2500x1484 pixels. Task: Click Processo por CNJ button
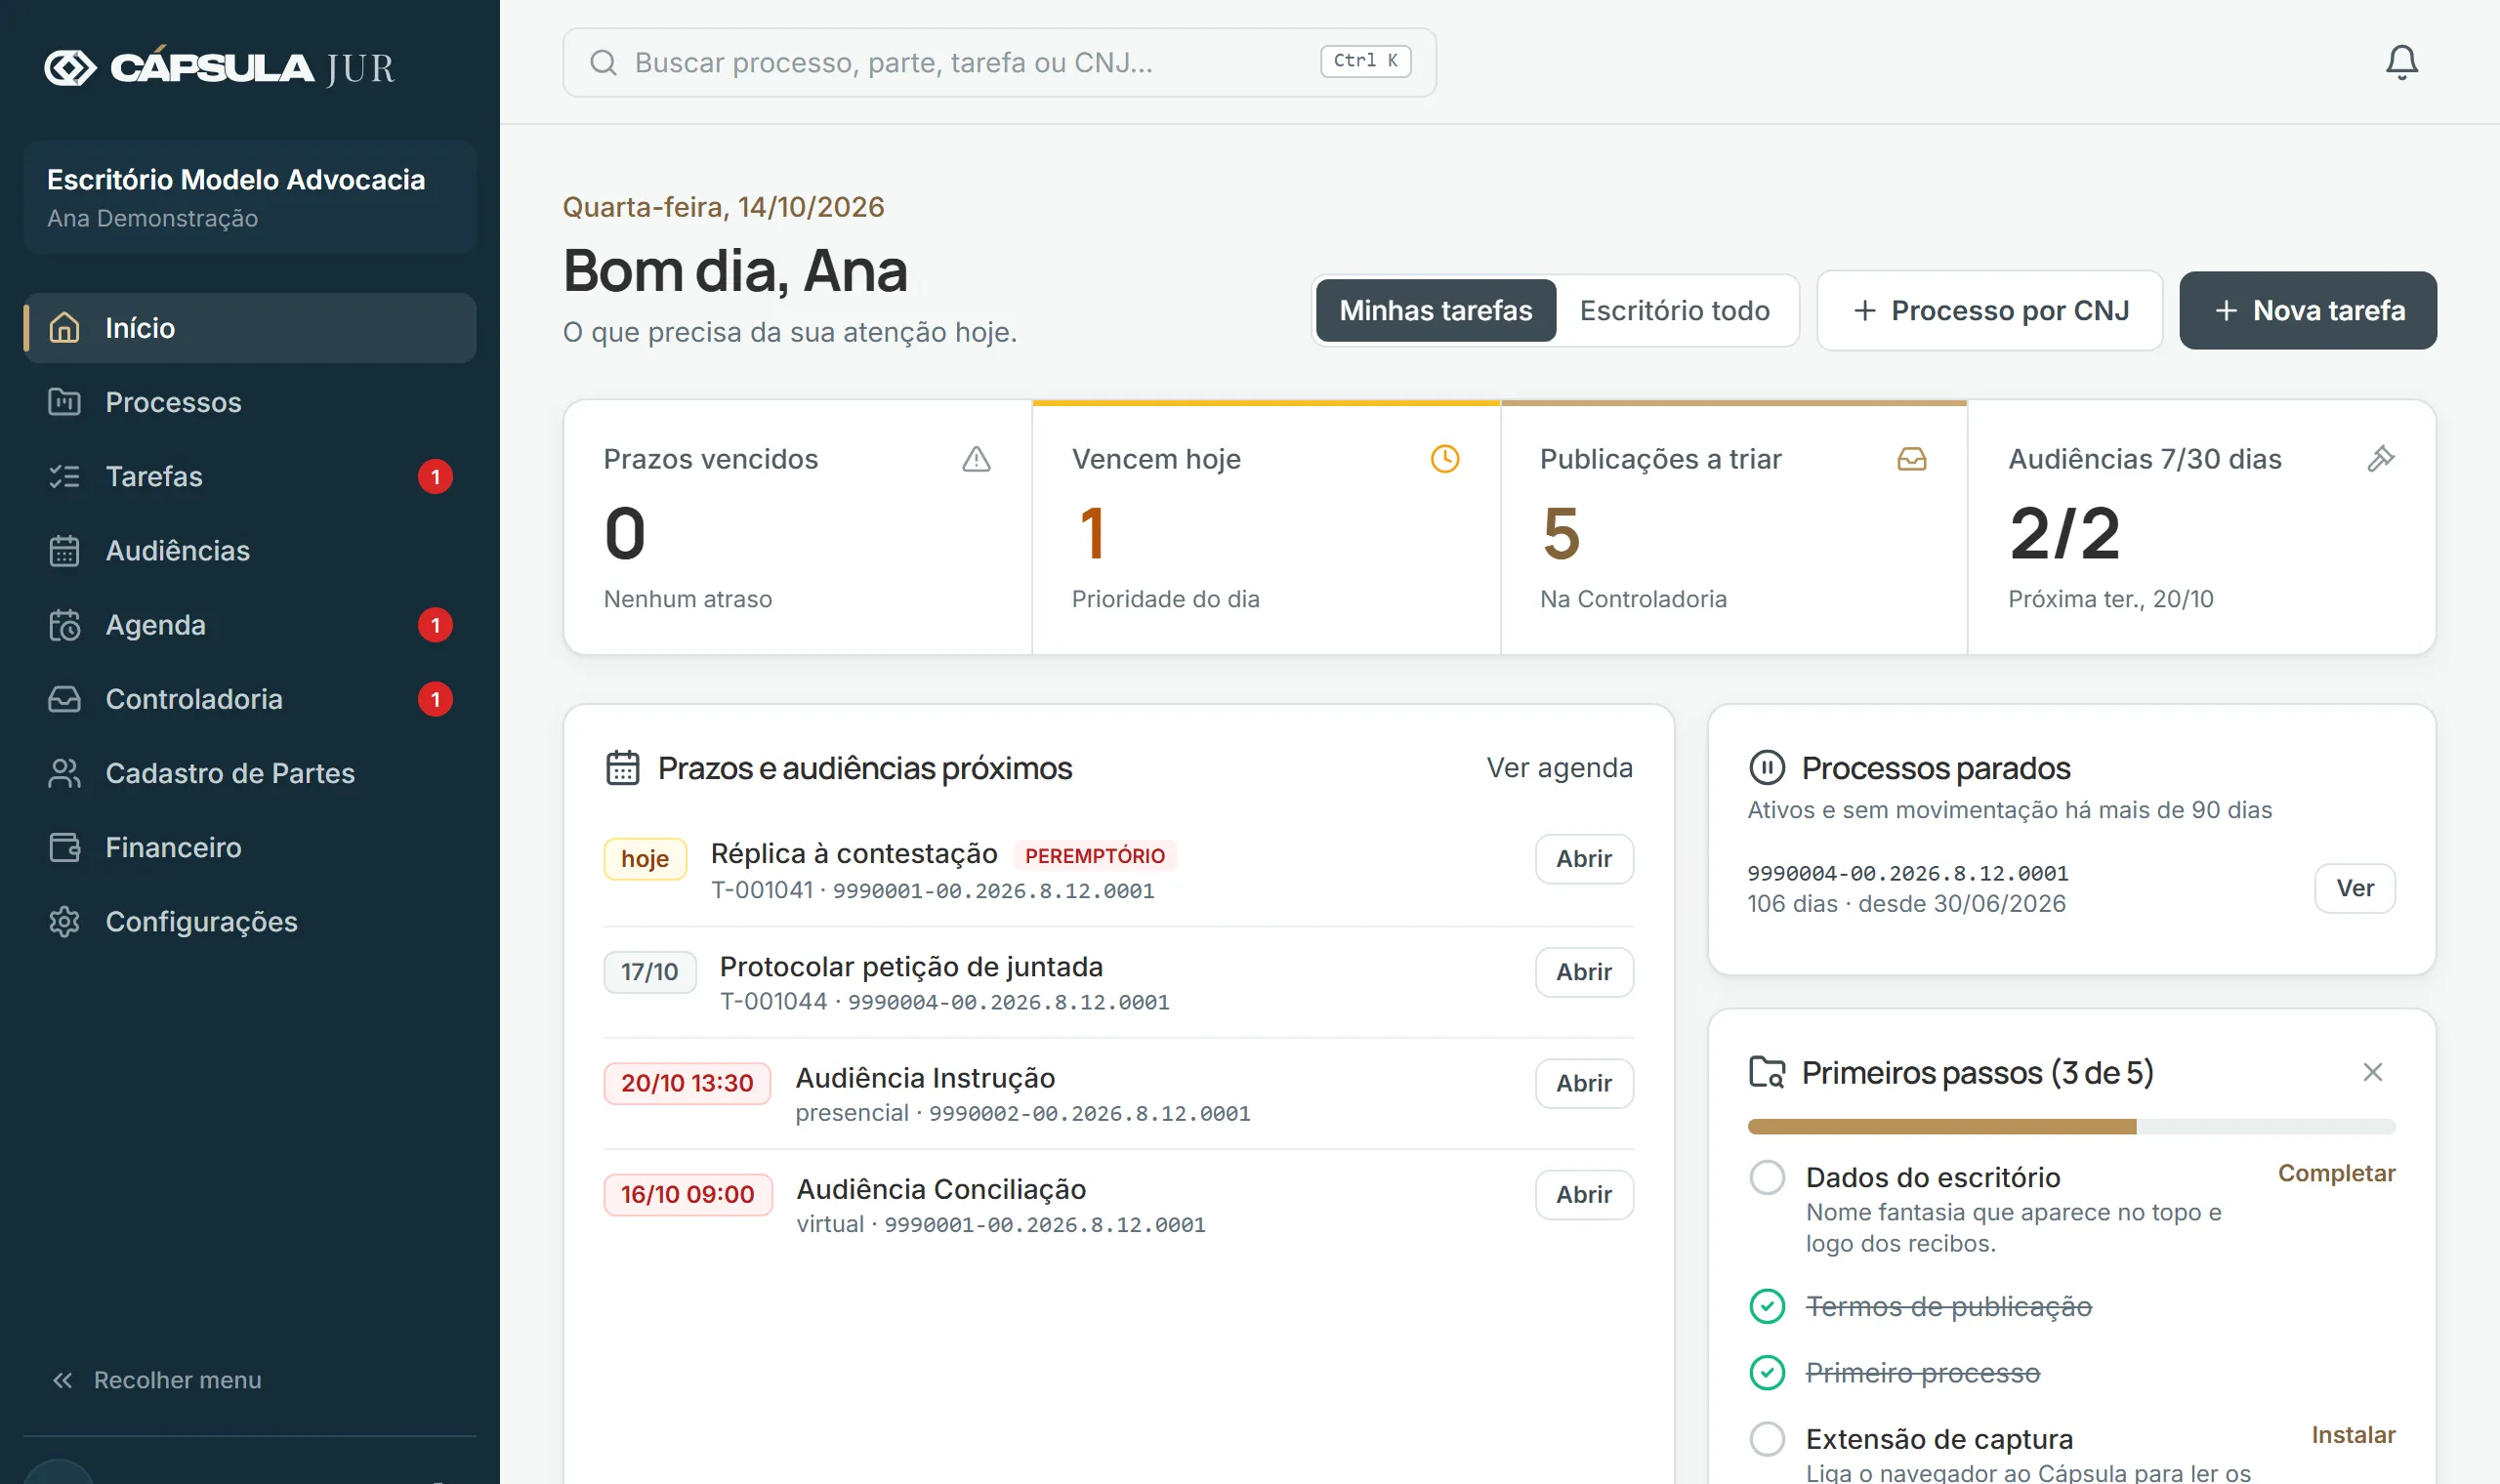1989,310
